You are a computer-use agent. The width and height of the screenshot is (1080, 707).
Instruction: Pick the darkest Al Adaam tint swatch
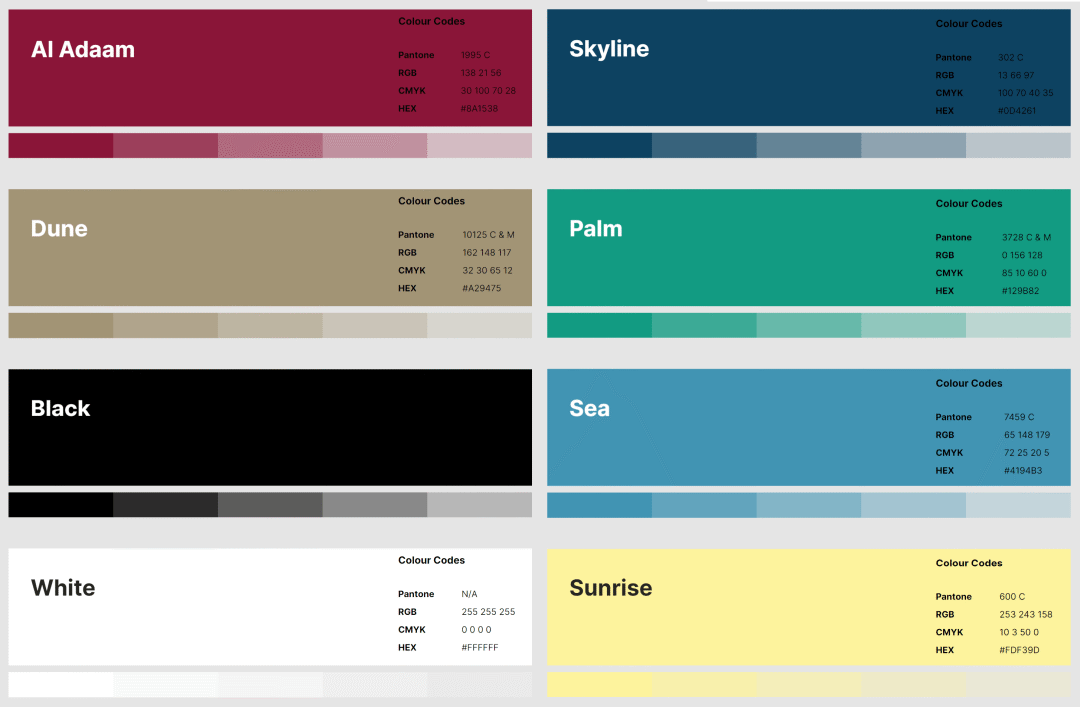tap(60, 146)
